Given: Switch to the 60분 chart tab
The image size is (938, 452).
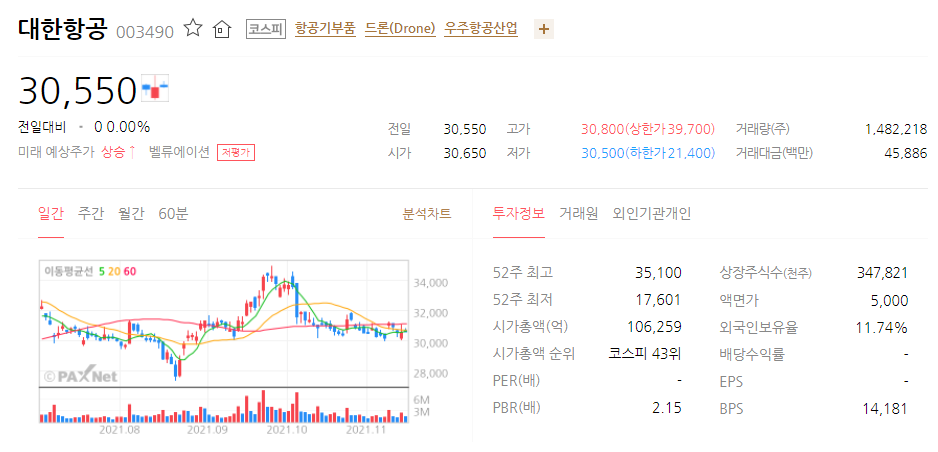Looking at the screenshot, I should pos(173,213).
